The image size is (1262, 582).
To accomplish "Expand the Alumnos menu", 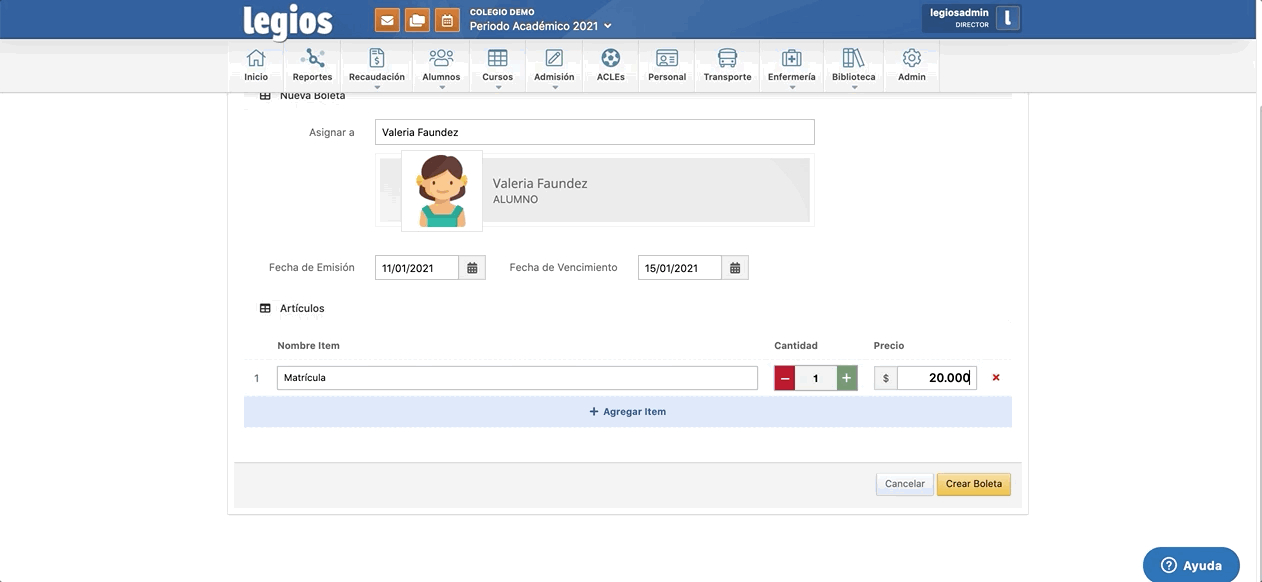I will pos(441,66).
